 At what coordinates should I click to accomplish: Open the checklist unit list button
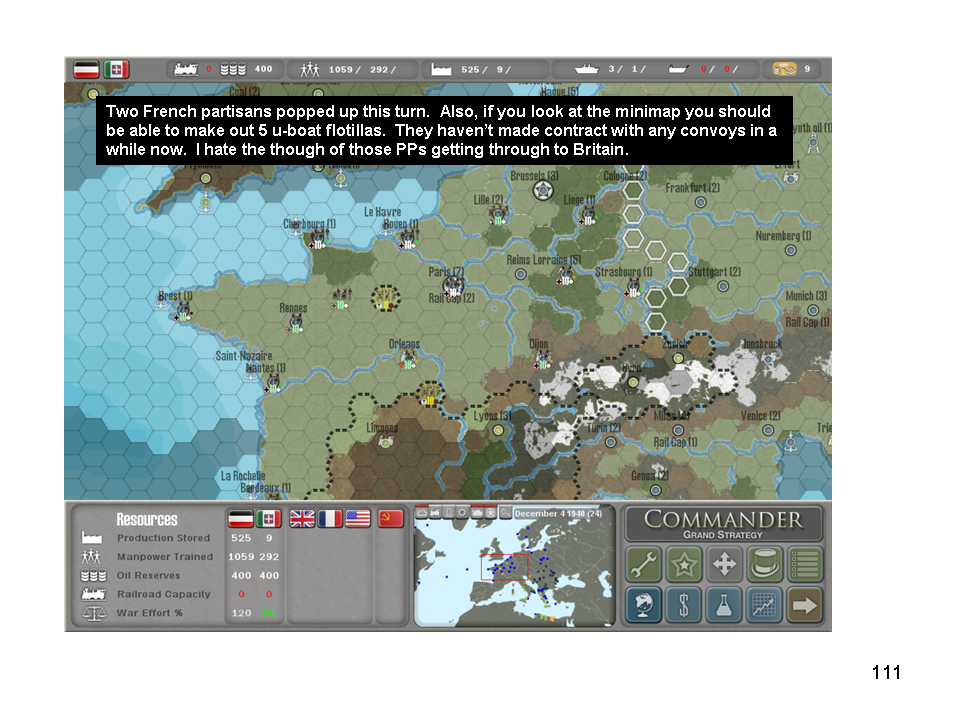[805, 565]
